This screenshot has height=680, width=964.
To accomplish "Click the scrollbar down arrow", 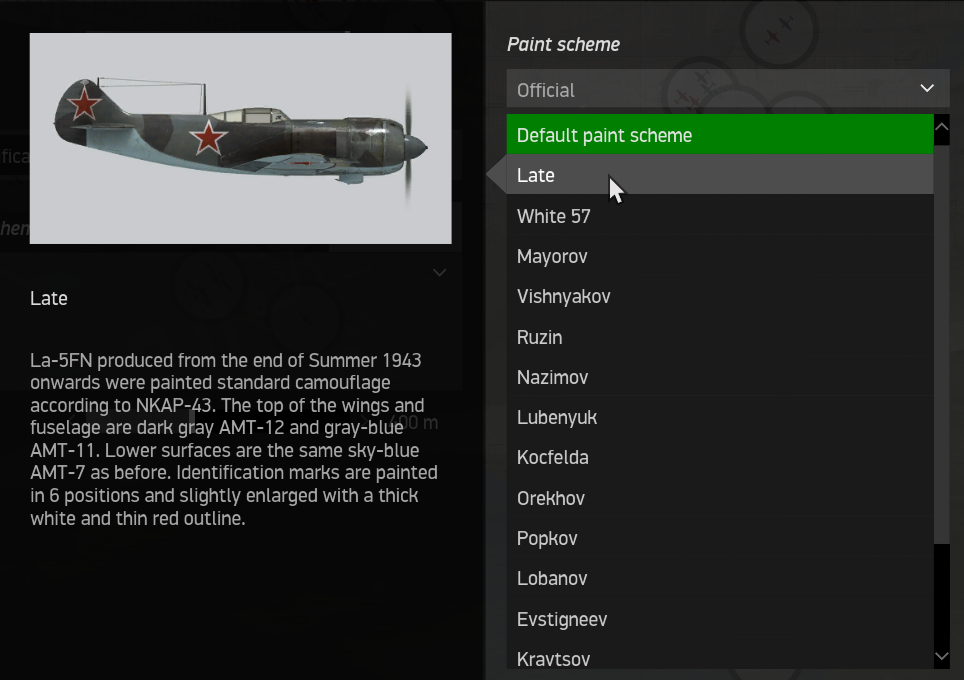I will [x=941, y=656].
